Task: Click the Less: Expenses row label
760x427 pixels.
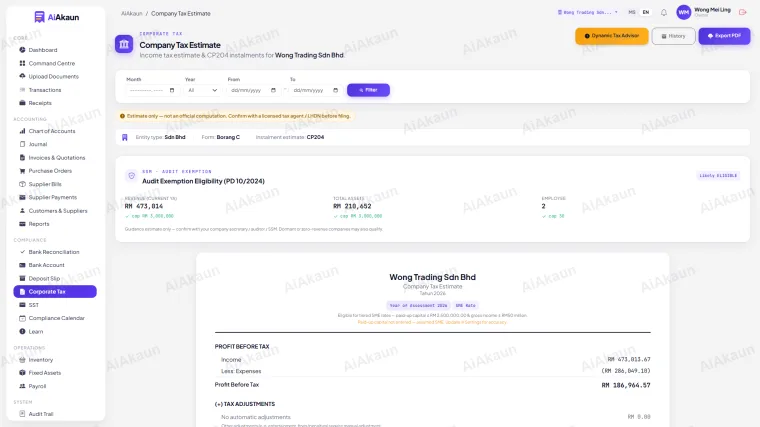Action: [241, 371]
